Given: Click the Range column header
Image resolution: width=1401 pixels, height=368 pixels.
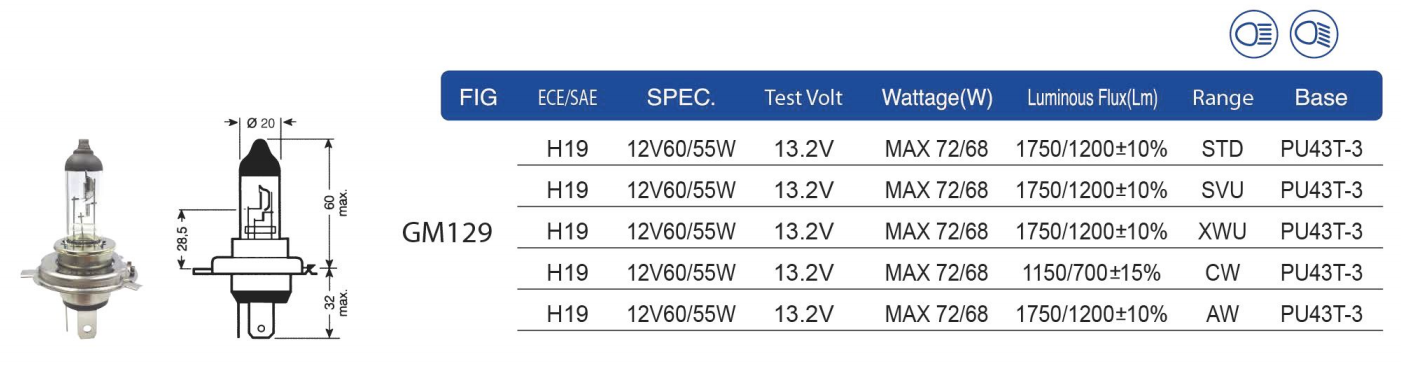Looking at the screenshot, I should click(x=1222, y=98).
